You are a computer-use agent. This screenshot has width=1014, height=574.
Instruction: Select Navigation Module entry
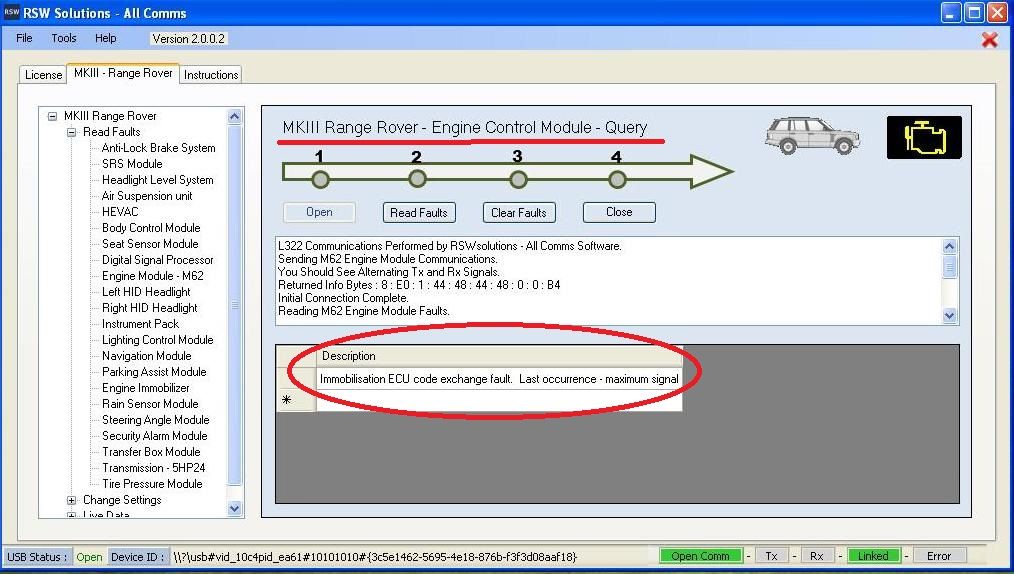click(x=146, y=356)
